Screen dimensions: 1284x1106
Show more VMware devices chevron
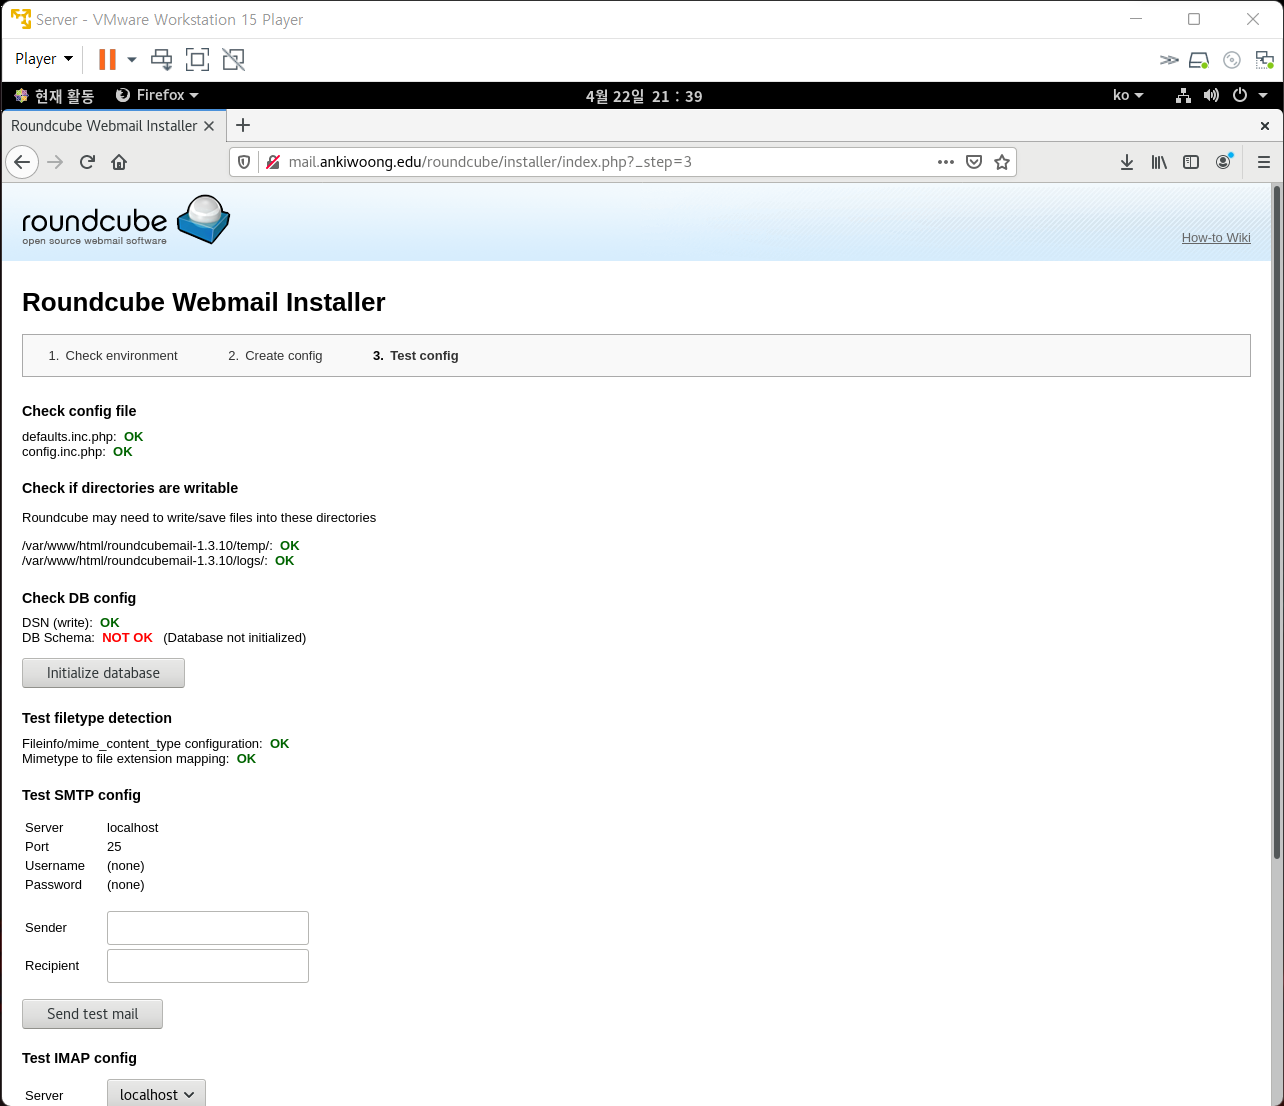1169,60
